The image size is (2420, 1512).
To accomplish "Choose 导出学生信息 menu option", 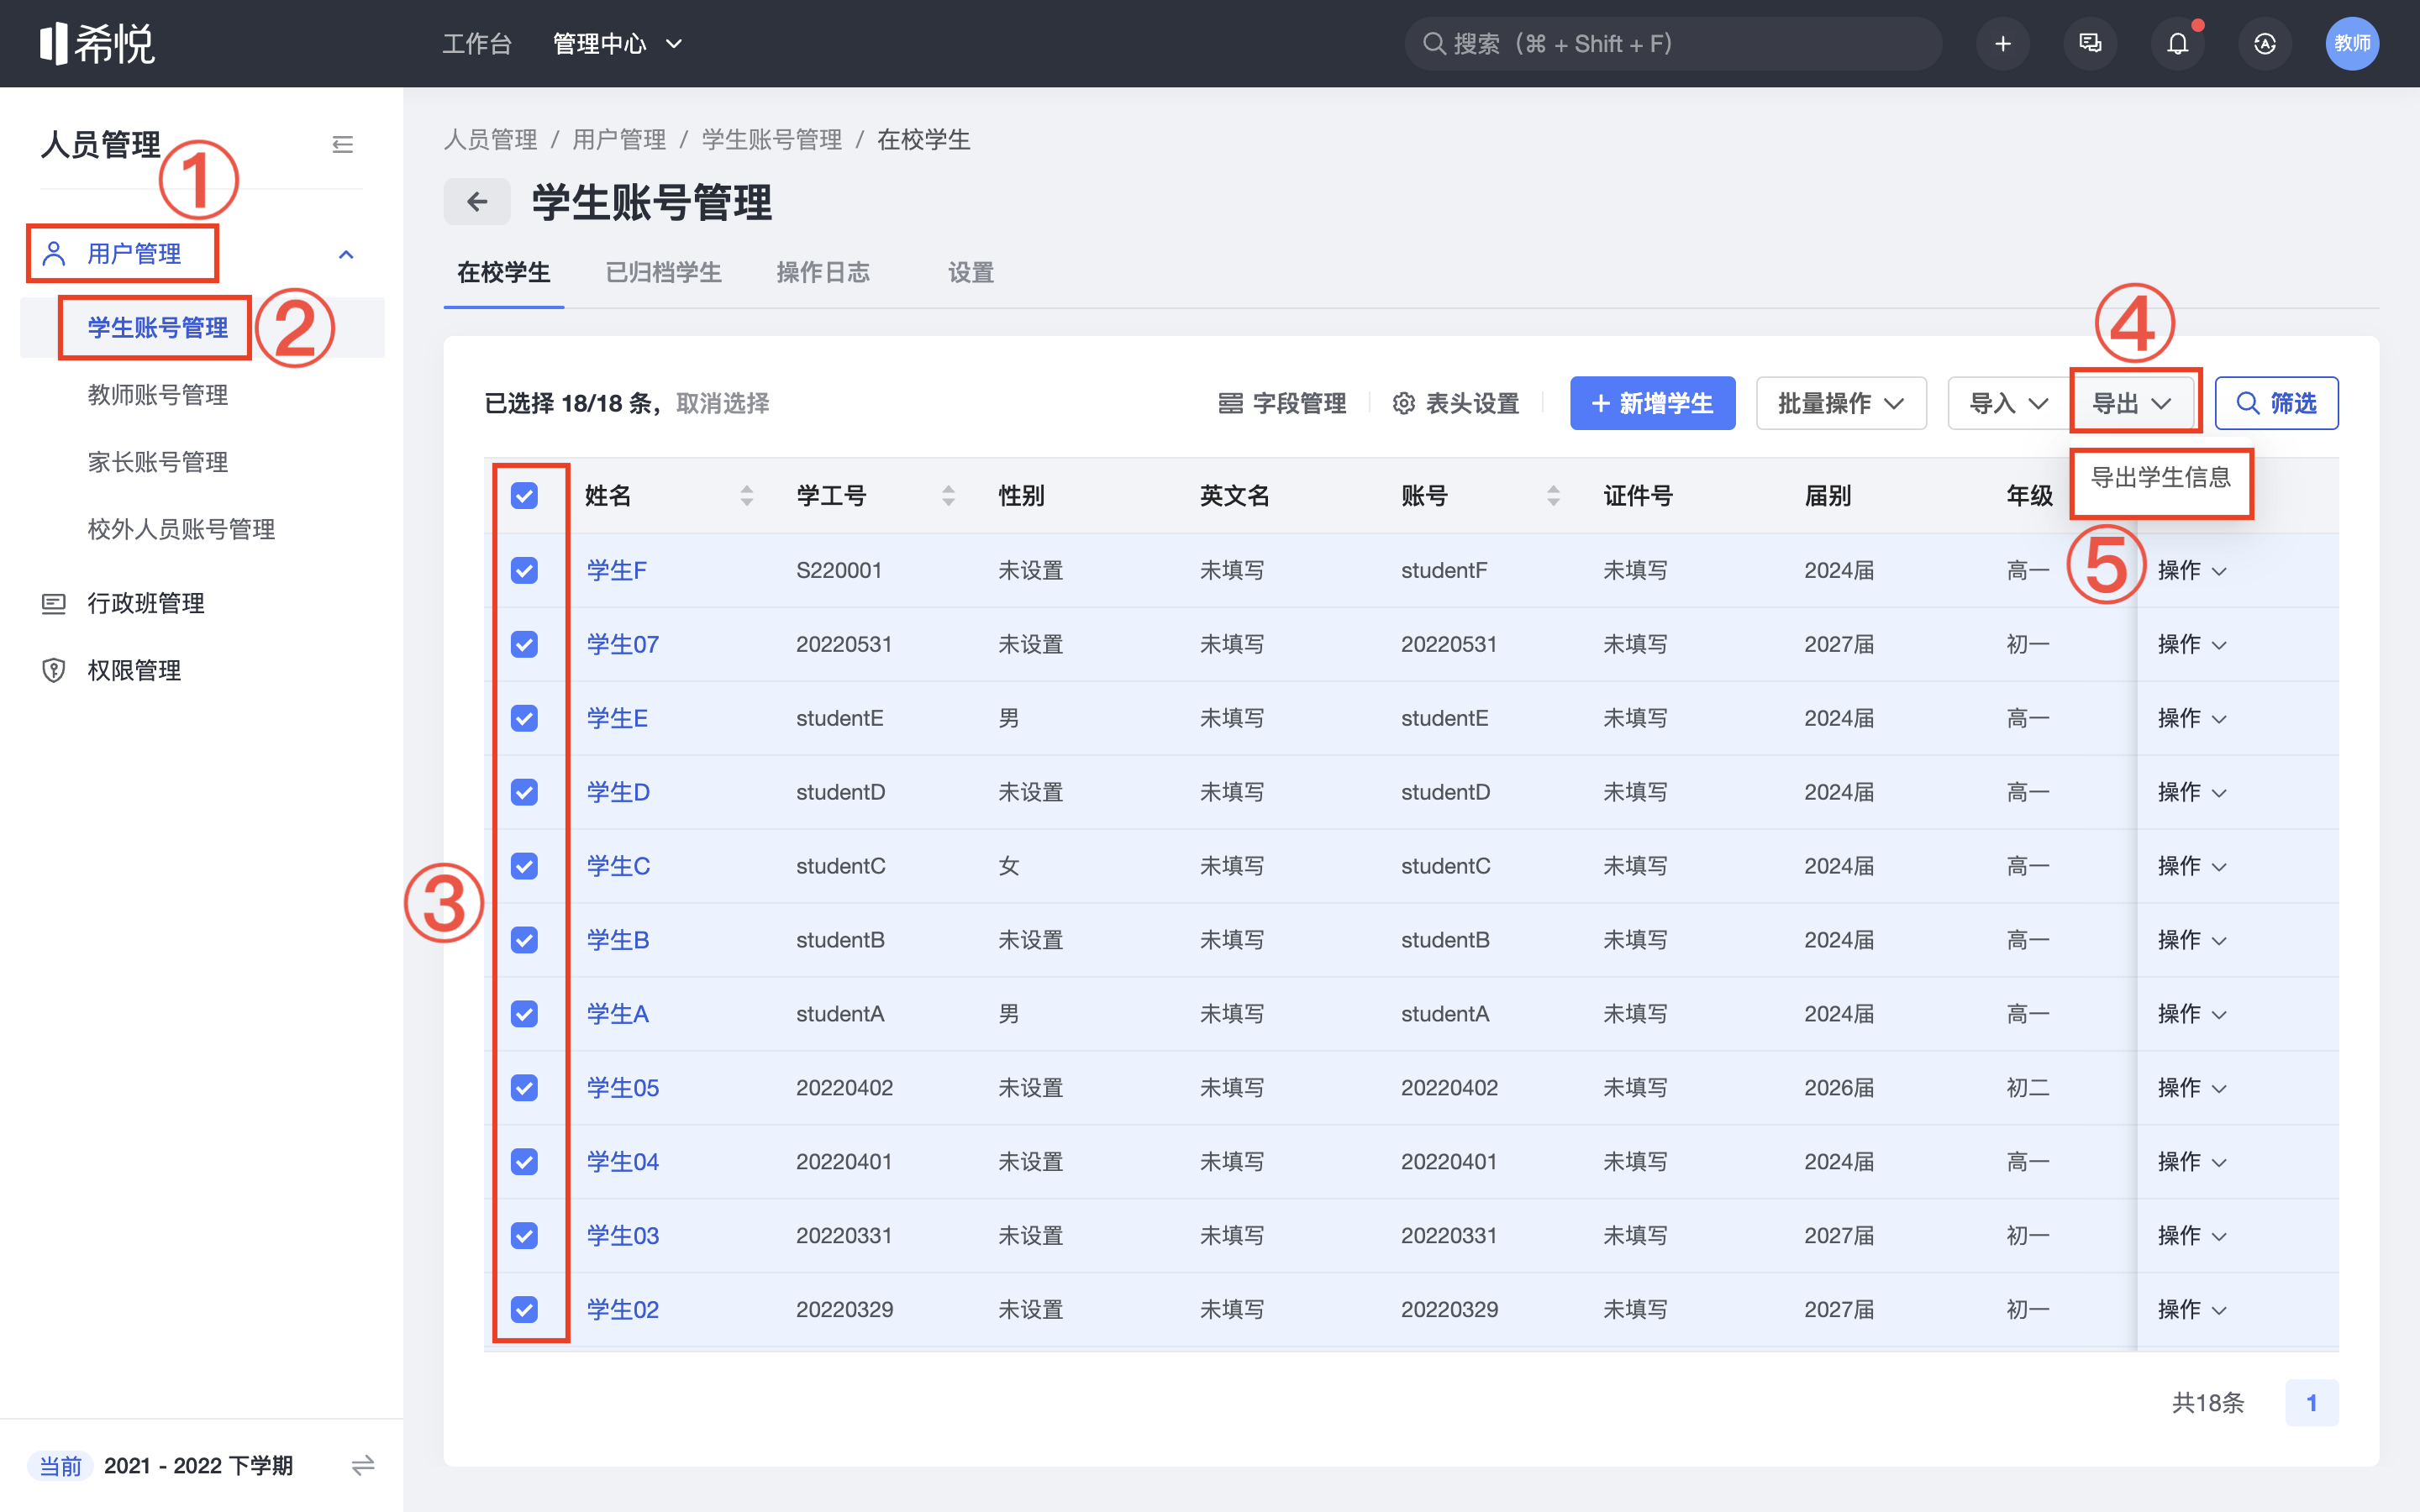I will point(2161,478).
